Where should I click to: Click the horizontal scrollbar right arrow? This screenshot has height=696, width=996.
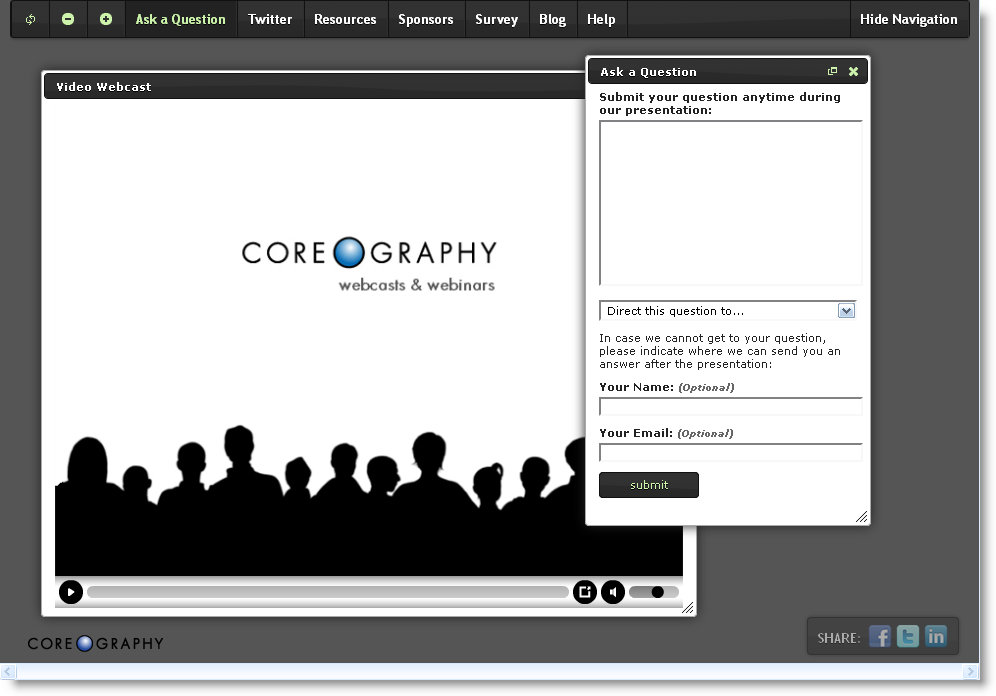(971, 671)
